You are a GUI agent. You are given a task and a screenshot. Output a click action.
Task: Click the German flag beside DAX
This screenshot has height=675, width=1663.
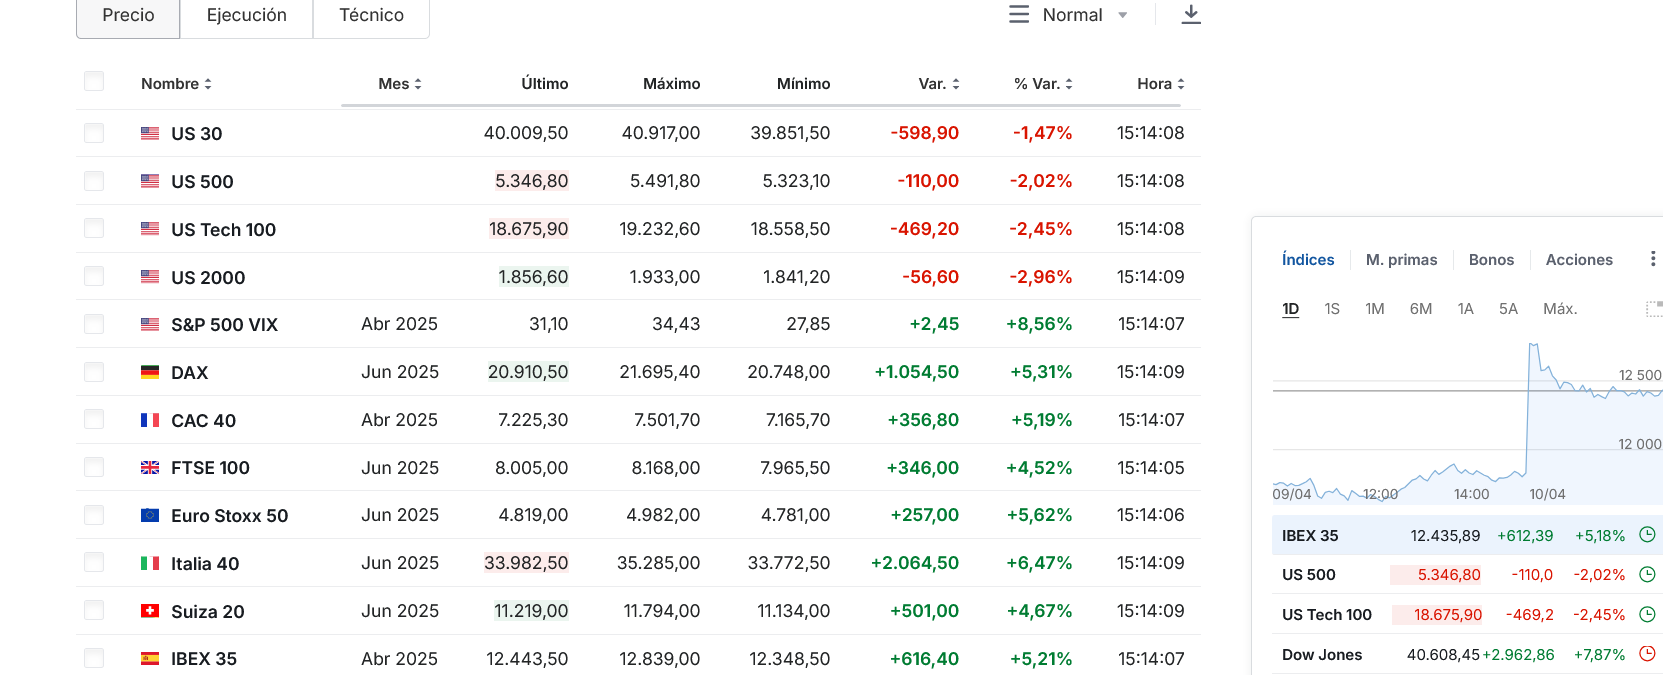[x=150, y=372]
